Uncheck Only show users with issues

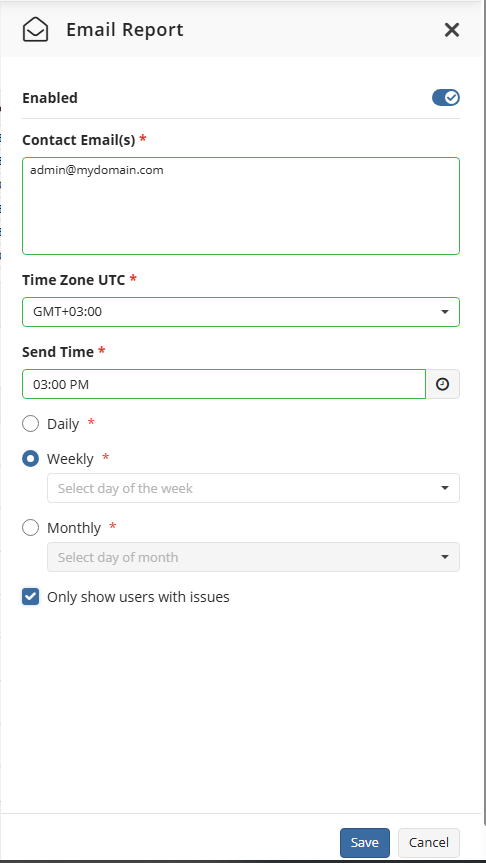pos(30,597)
